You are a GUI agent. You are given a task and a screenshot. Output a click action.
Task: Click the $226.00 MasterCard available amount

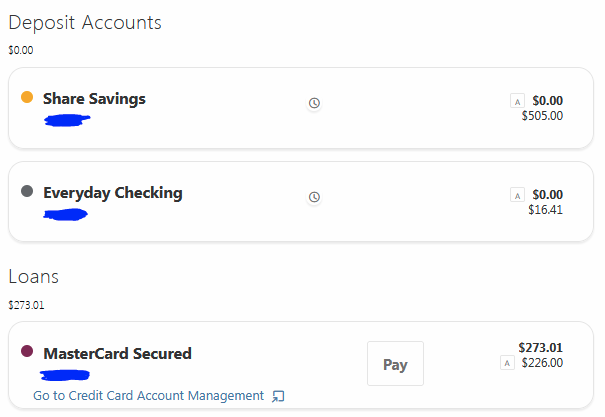(542, 363)
